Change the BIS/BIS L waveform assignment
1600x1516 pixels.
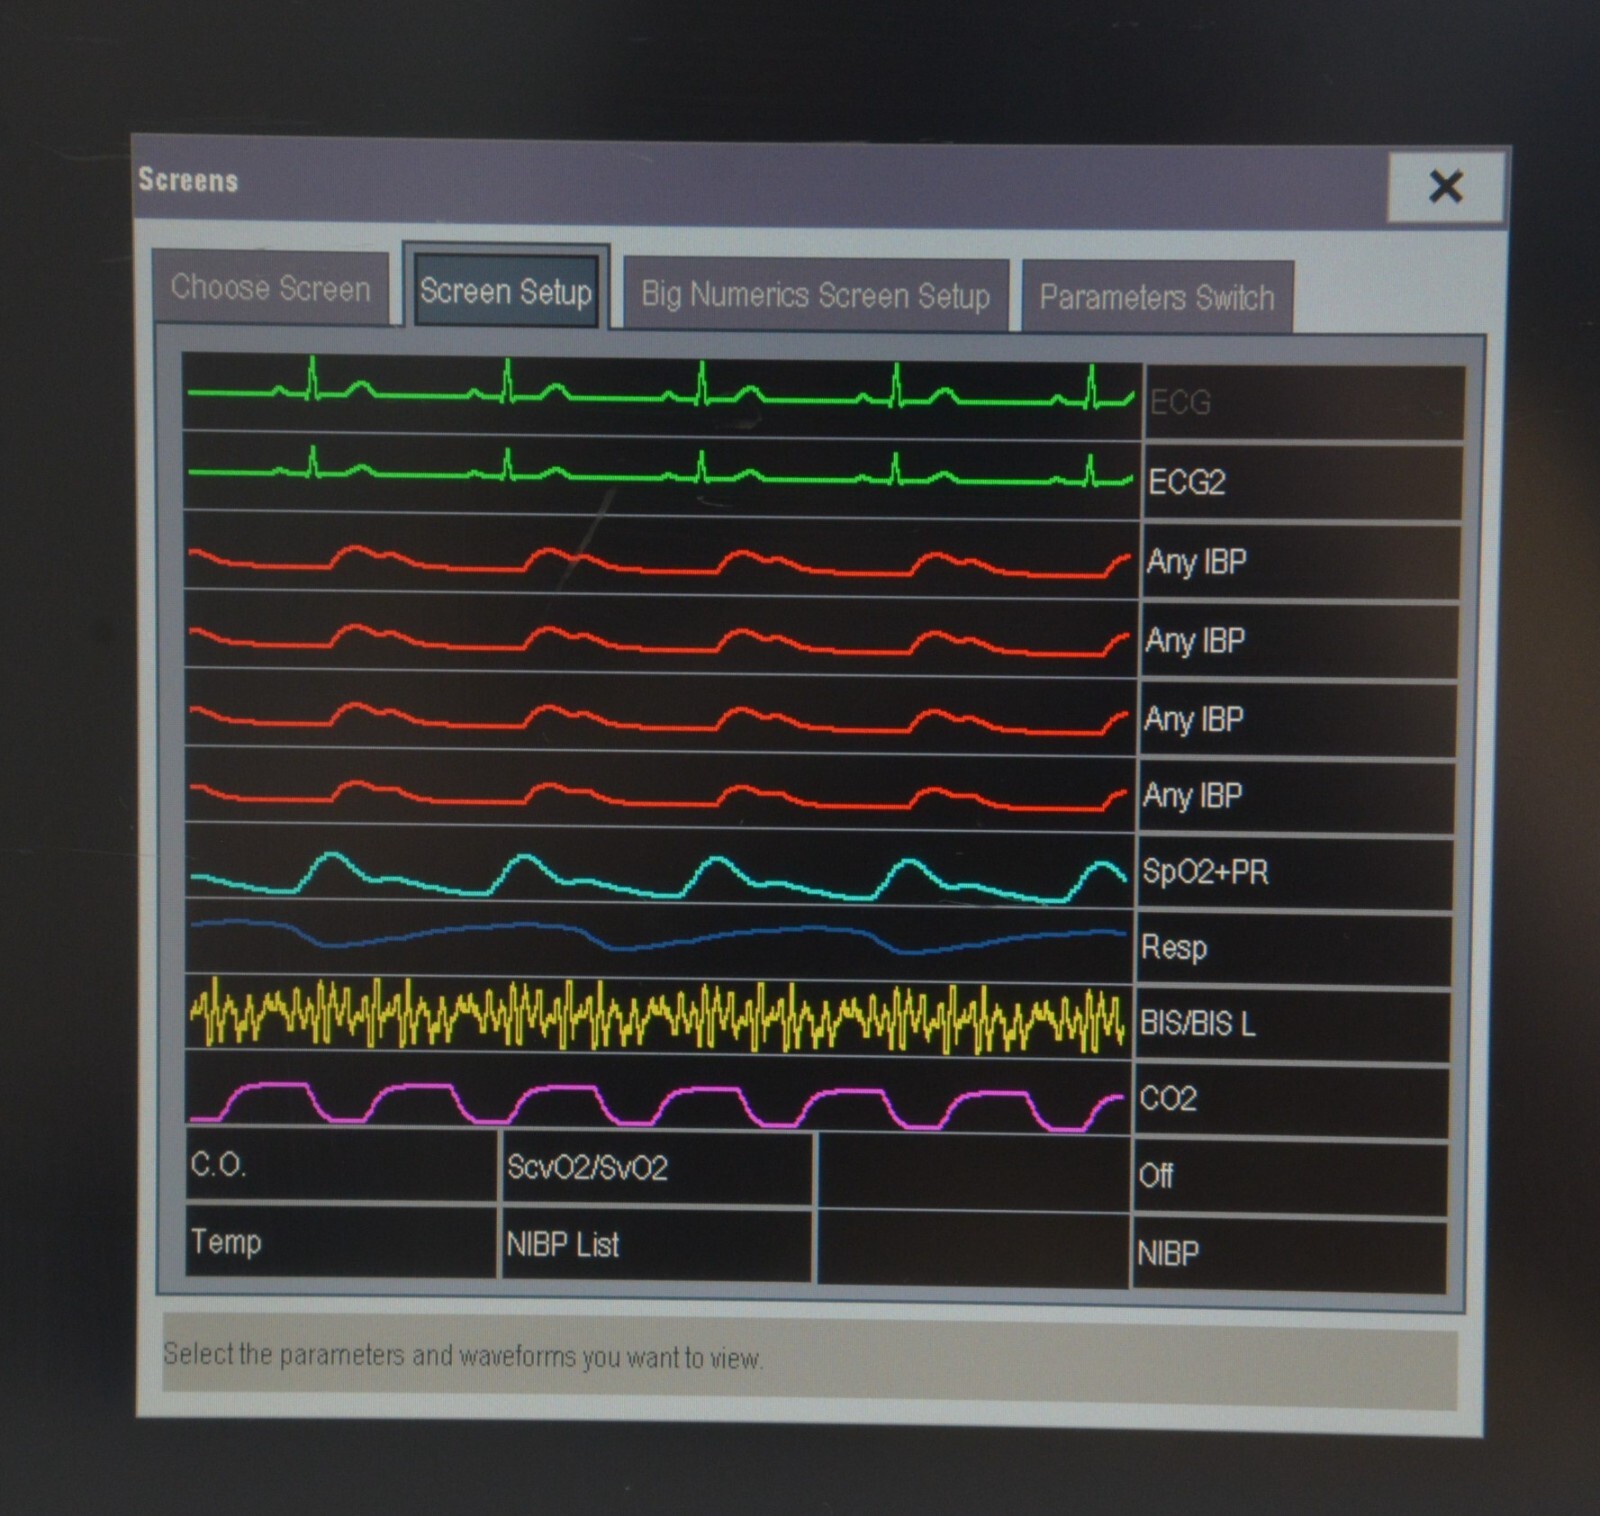coord(1291,1025)
